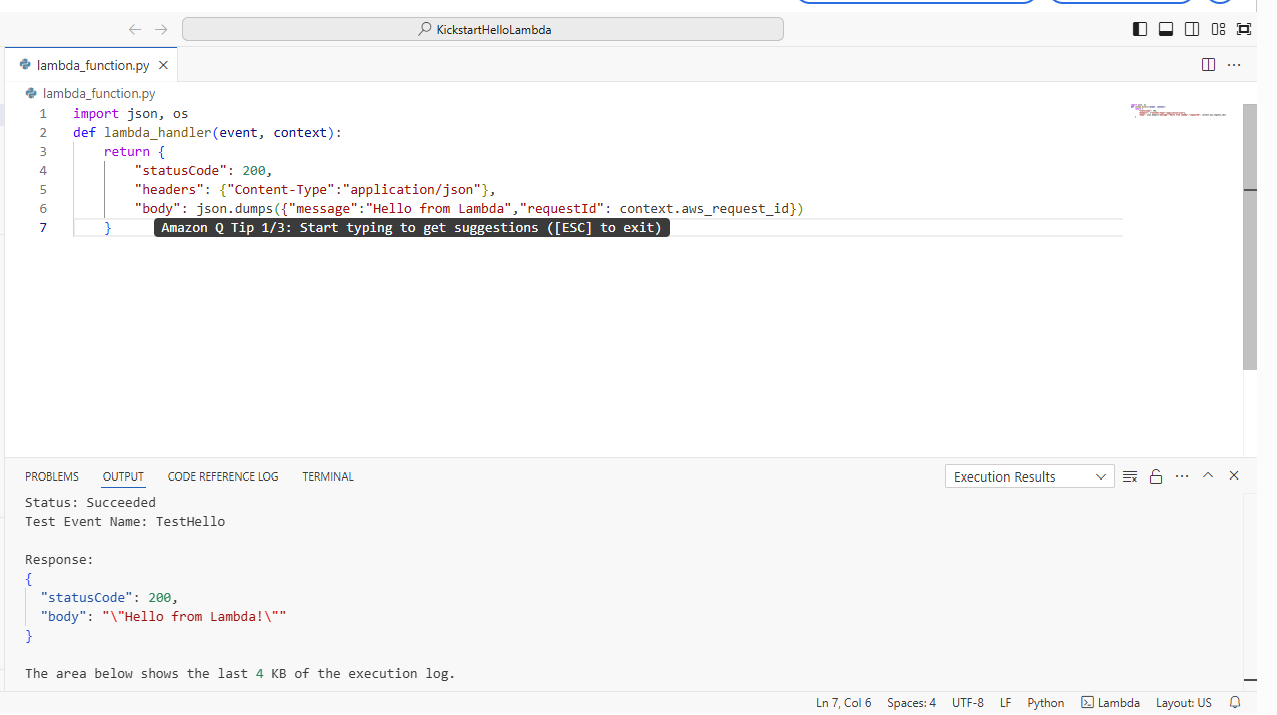Click the code minimap preview

pyautogui.click(x=1180, y=111)
